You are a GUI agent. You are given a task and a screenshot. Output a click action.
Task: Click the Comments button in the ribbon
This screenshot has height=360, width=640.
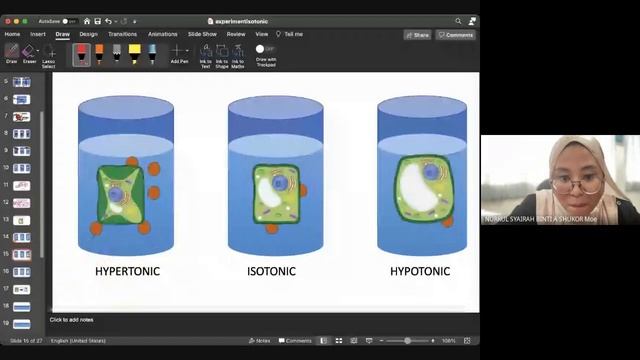point(456,35)
